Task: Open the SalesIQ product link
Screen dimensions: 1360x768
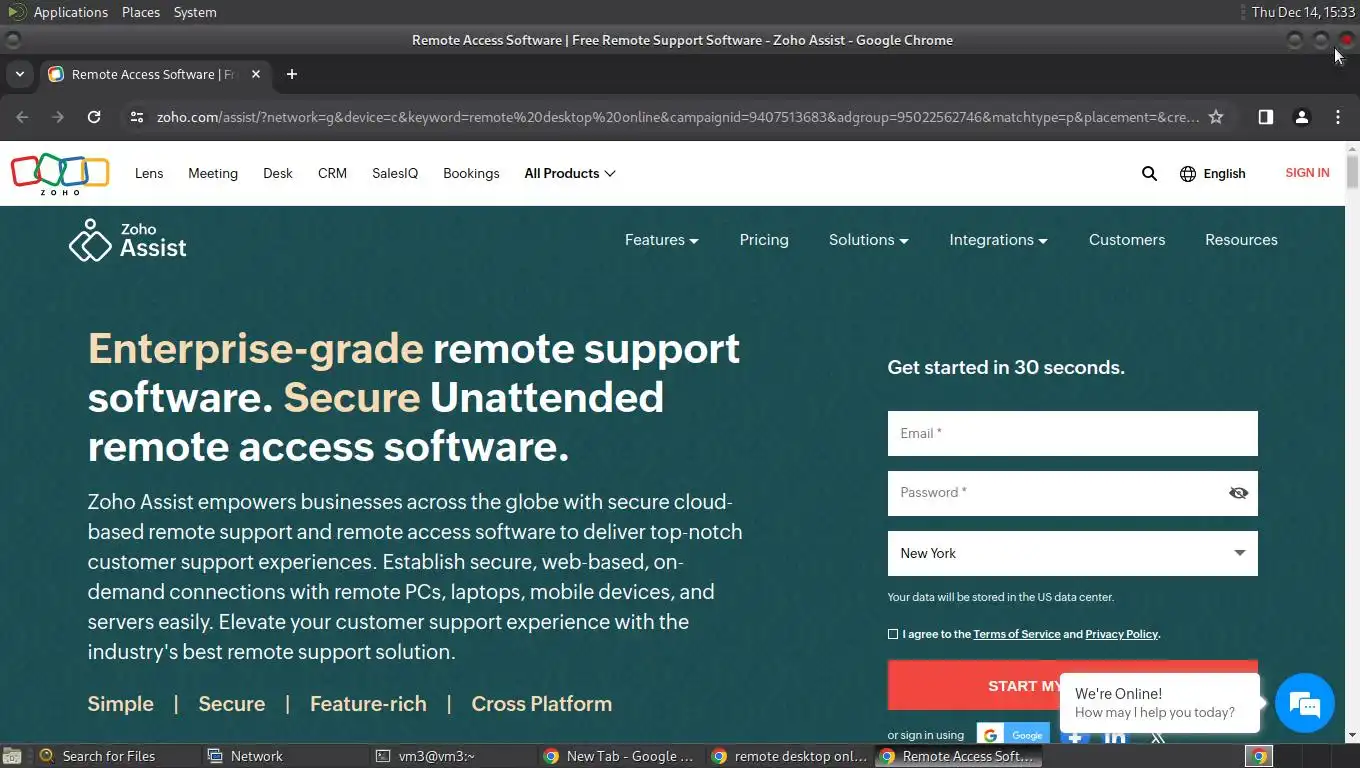Action: click(x=395, y=173)
